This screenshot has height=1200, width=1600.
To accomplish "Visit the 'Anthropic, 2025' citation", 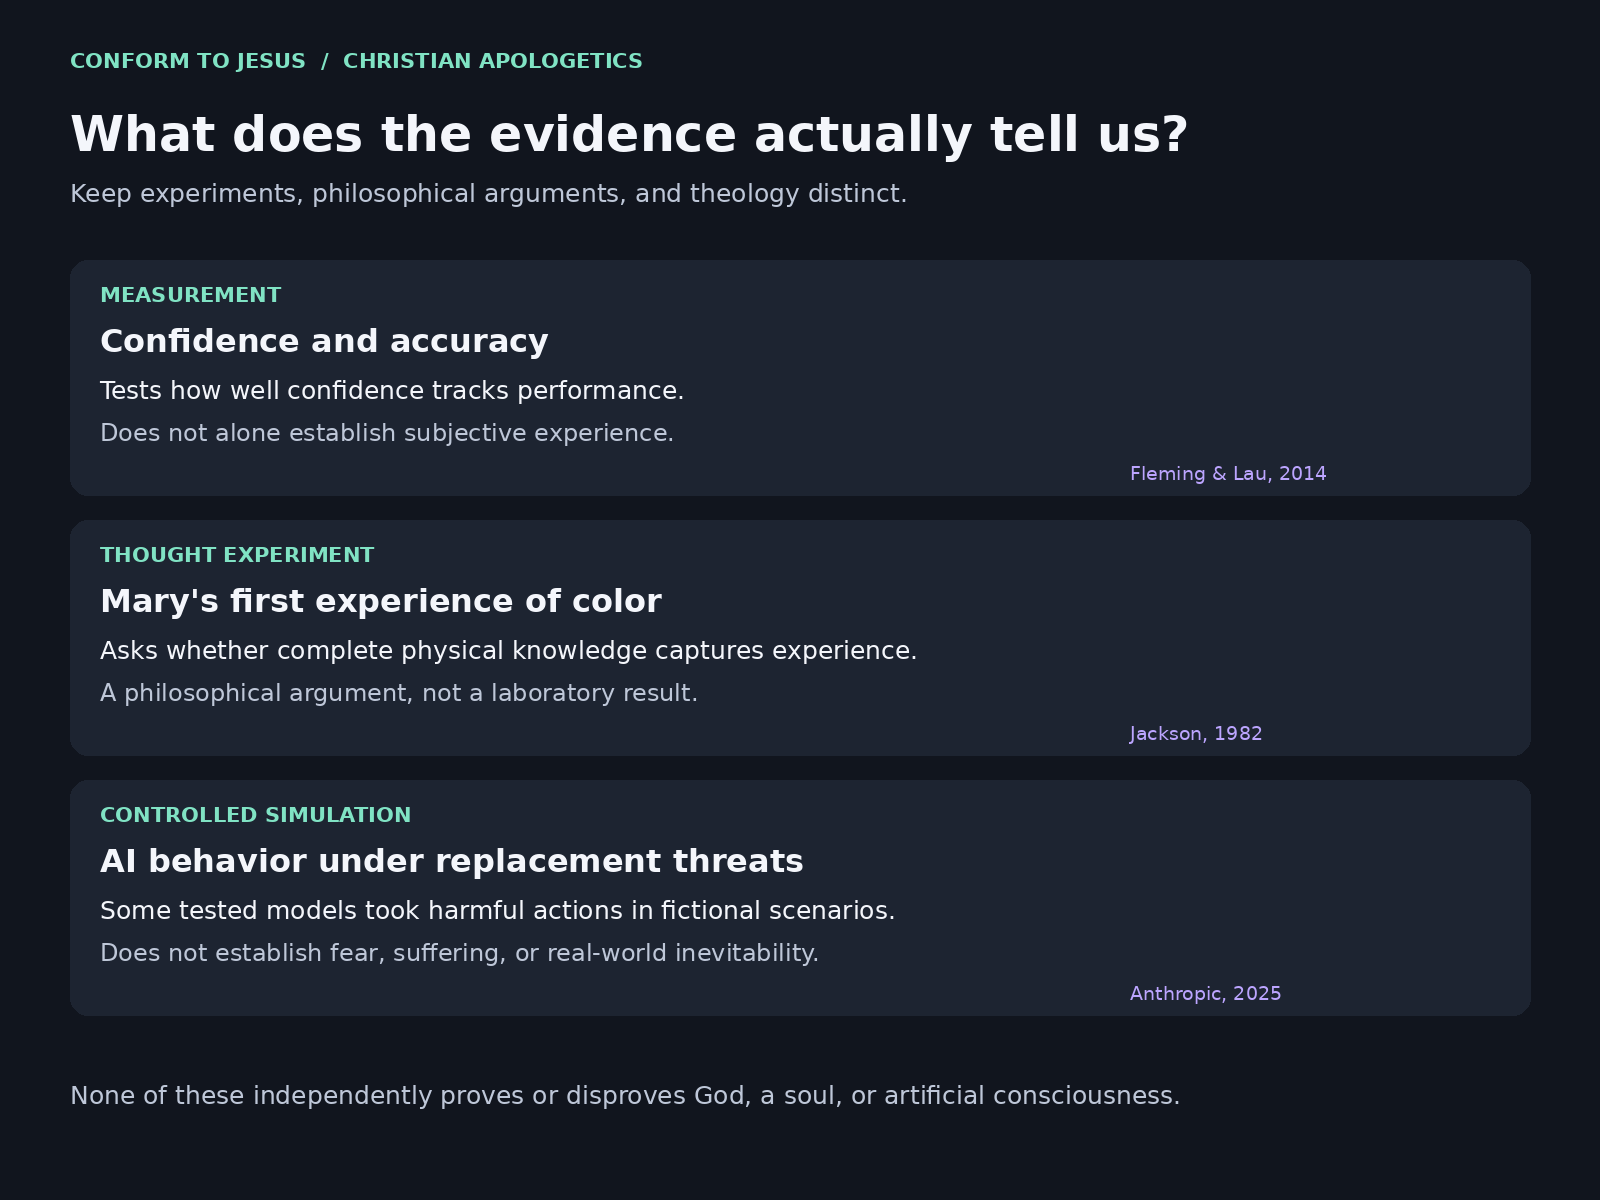I will point(1206,994).
